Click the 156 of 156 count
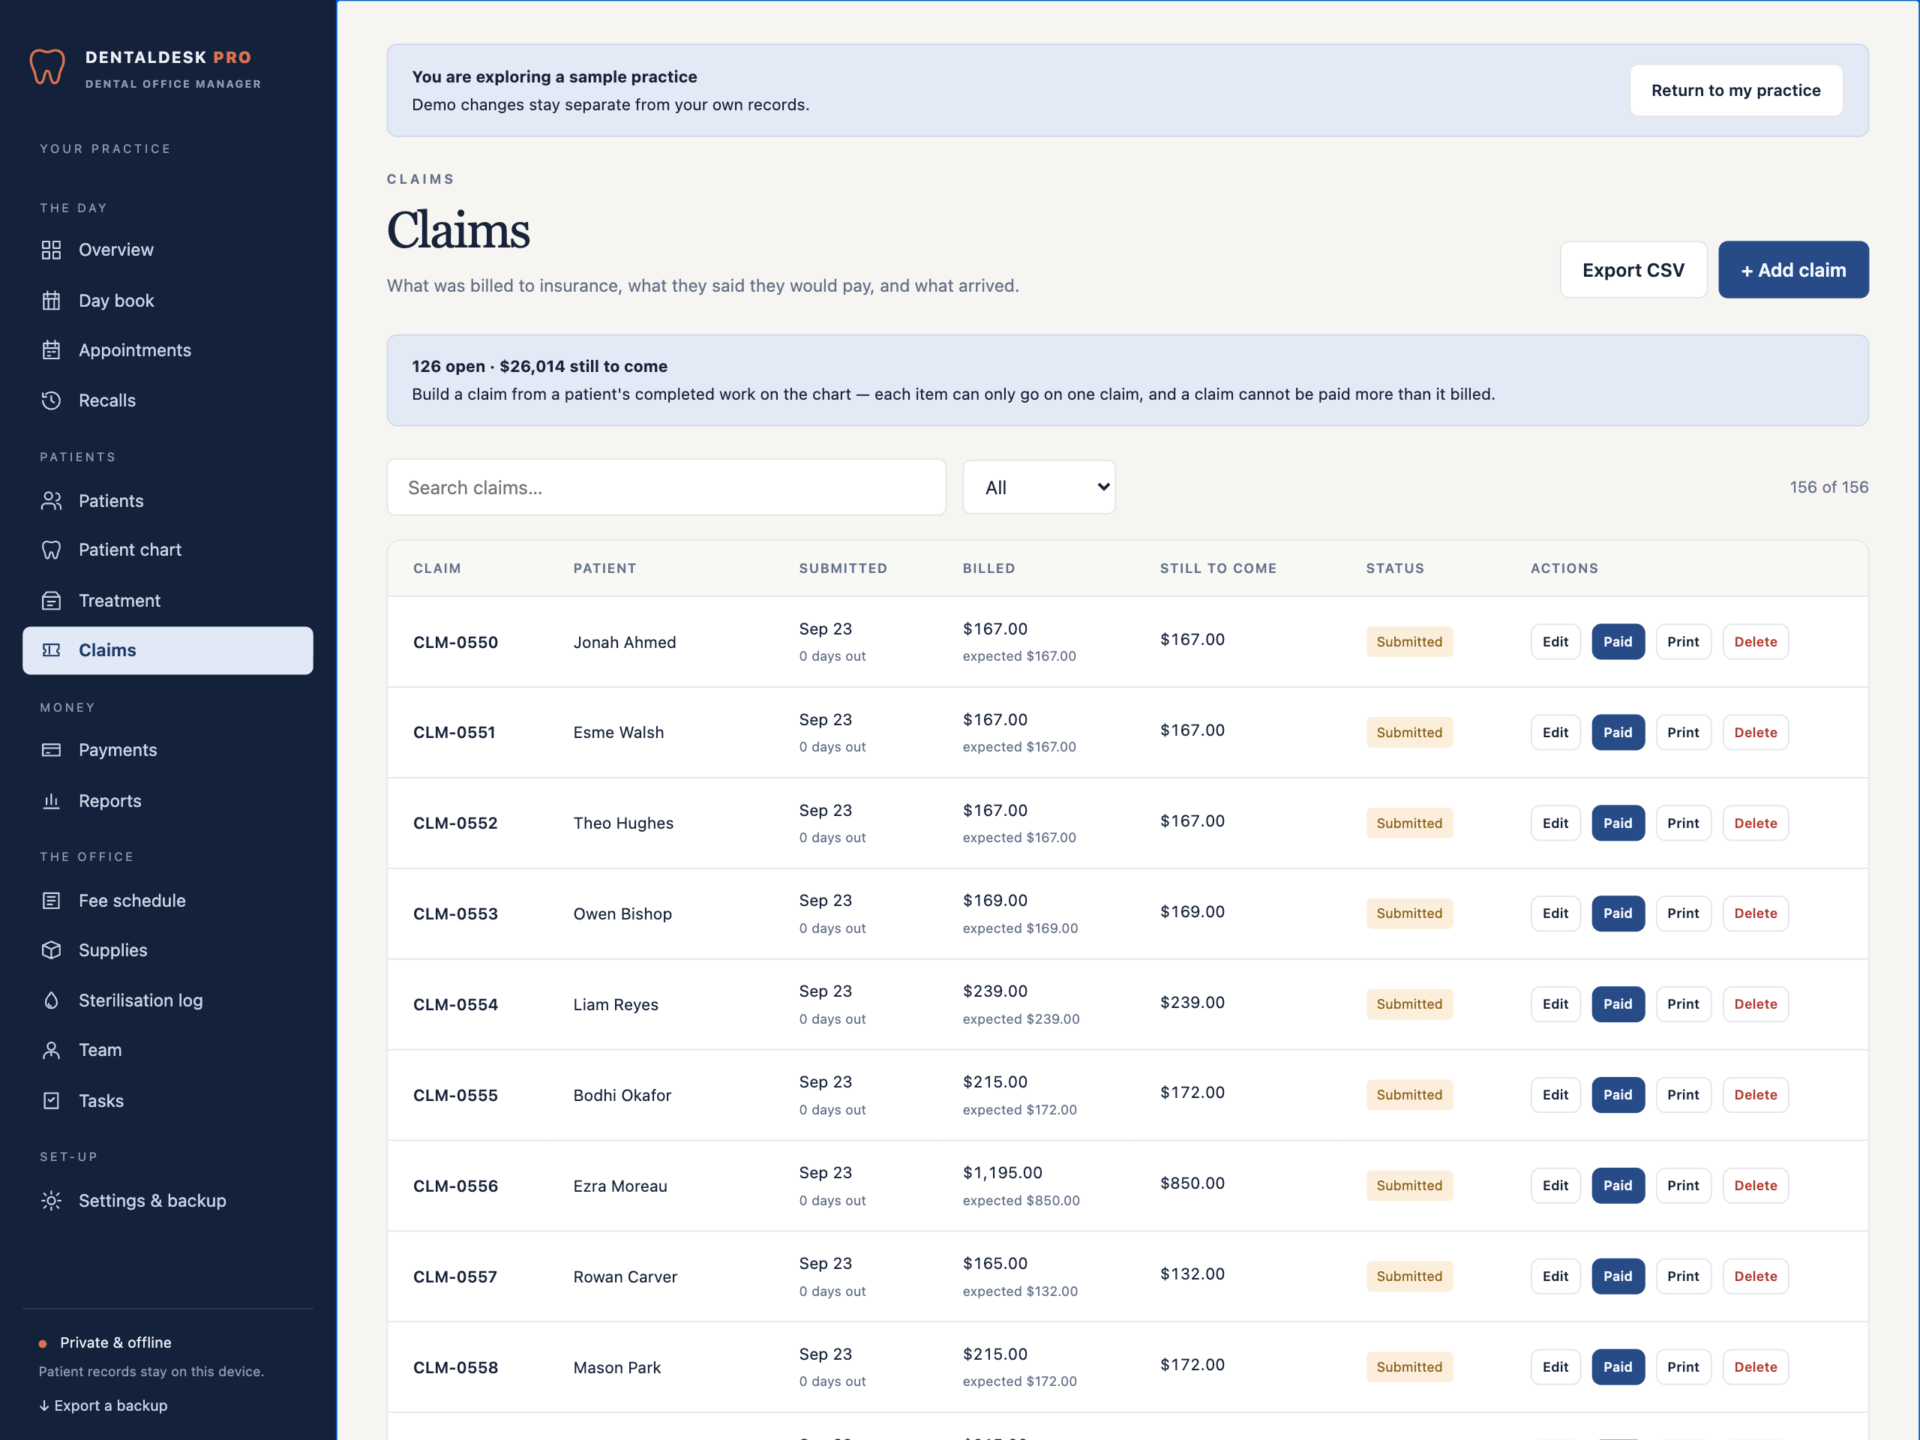Image resolution: width=1920 pixels, height=1440 pixels. coord(1828,487)
